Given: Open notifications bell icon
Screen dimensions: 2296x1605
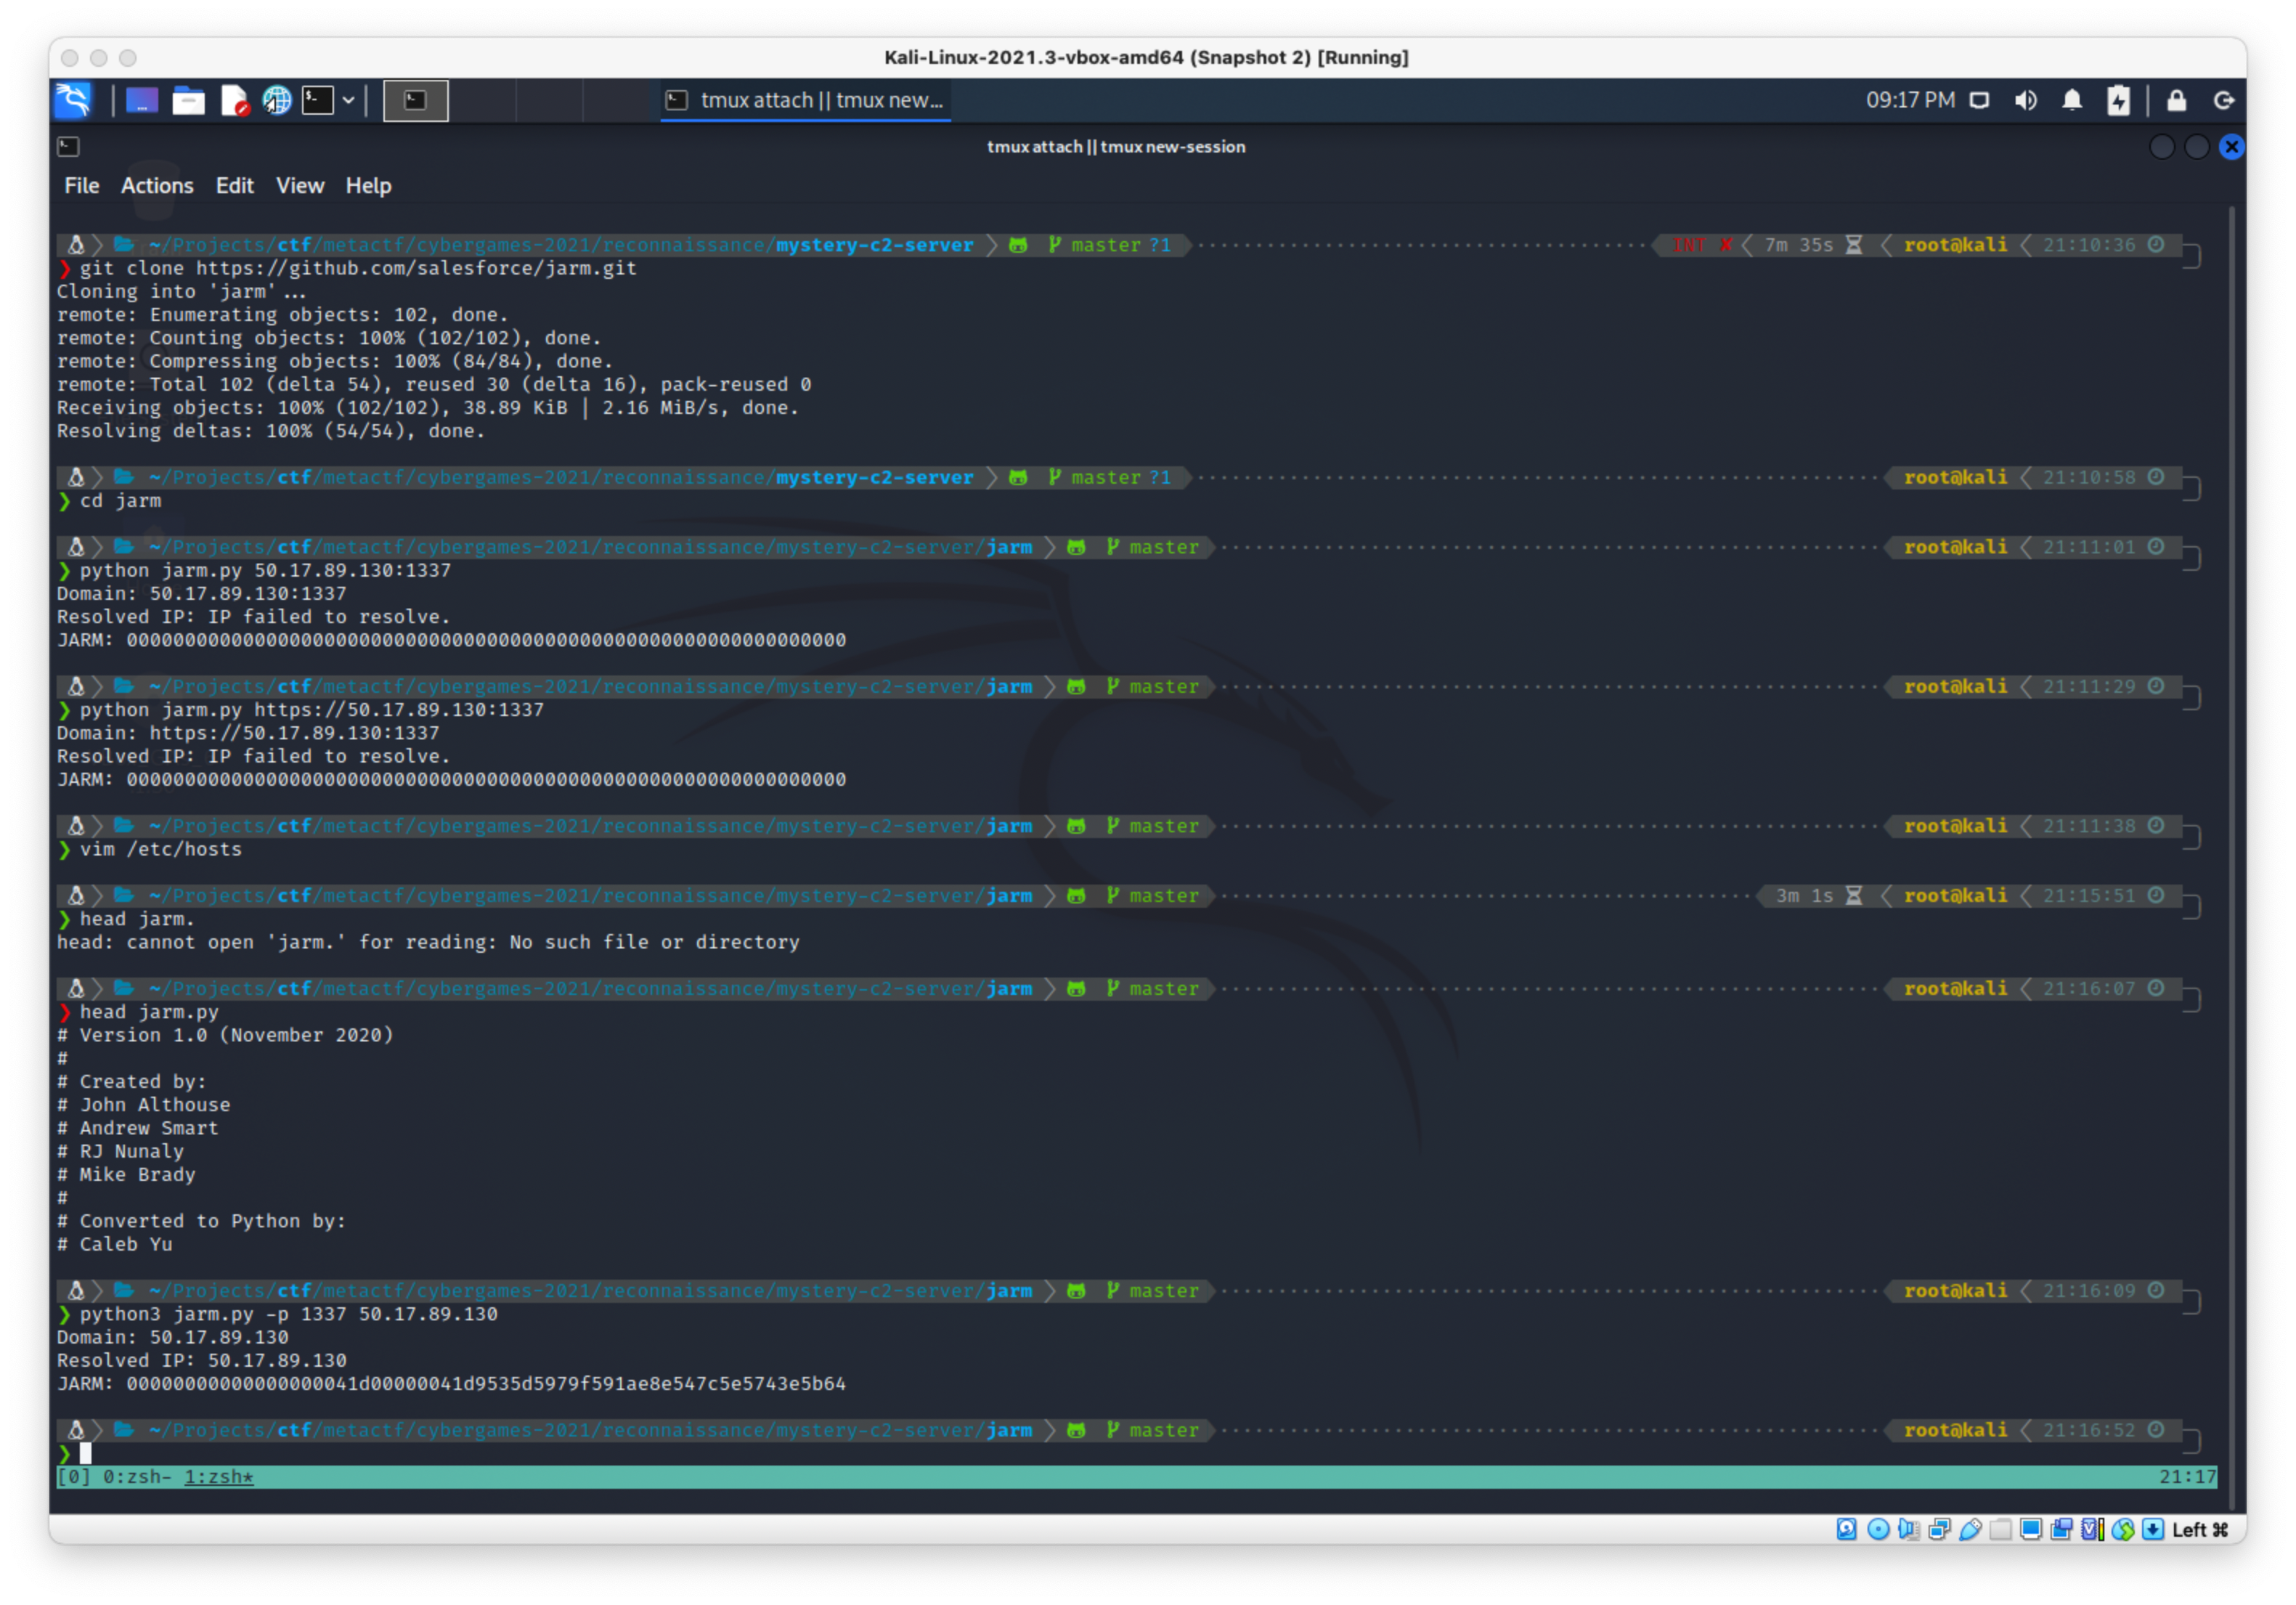Looking at the screenshot, I should [2072, 100].
